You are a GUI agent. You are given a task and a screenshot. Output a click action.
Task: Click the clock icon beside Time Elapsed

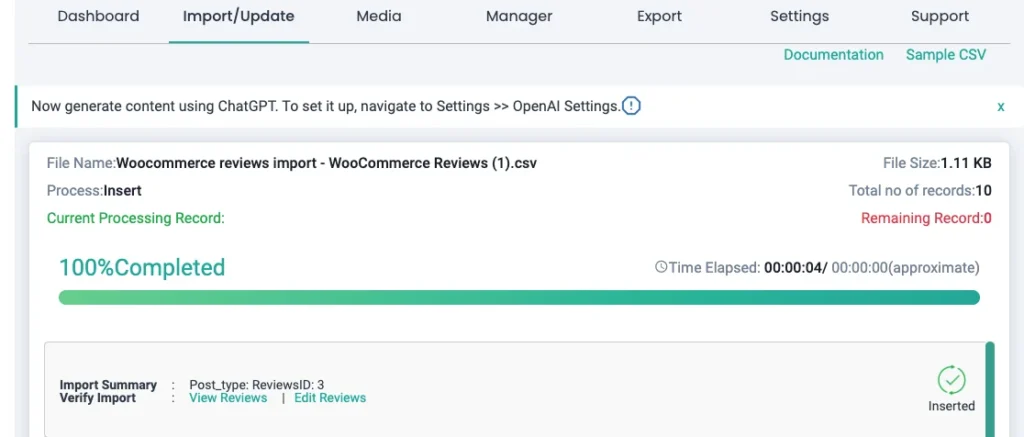point(660,267)
